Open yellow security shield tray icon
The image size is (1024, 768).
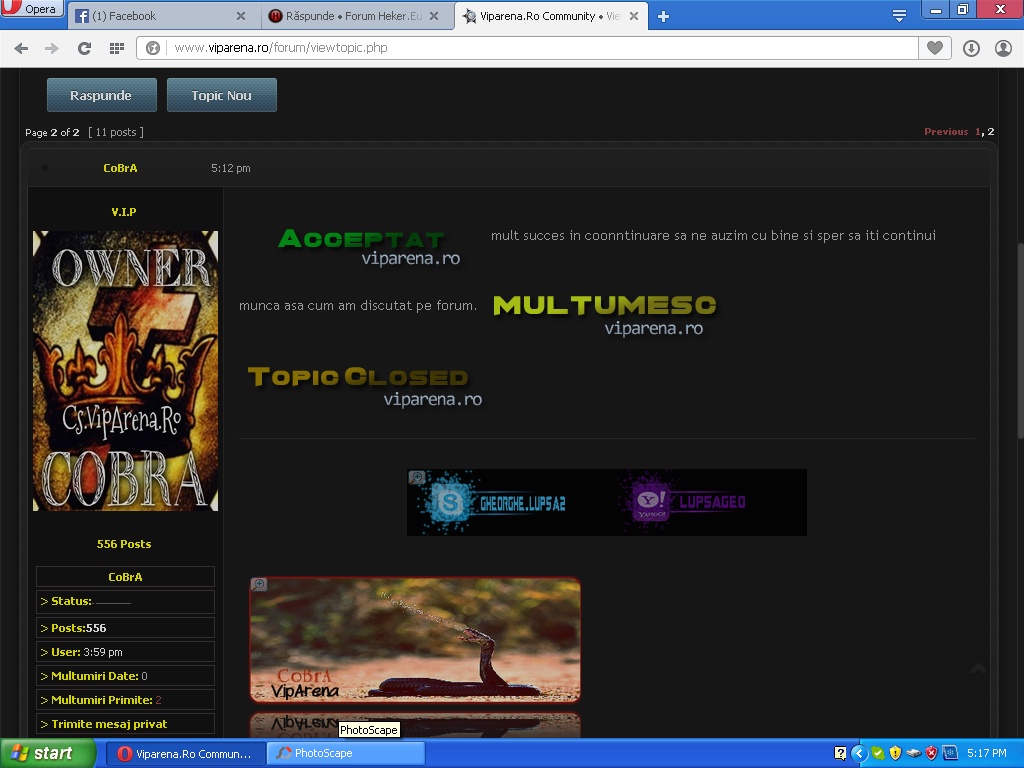point(895,753)
